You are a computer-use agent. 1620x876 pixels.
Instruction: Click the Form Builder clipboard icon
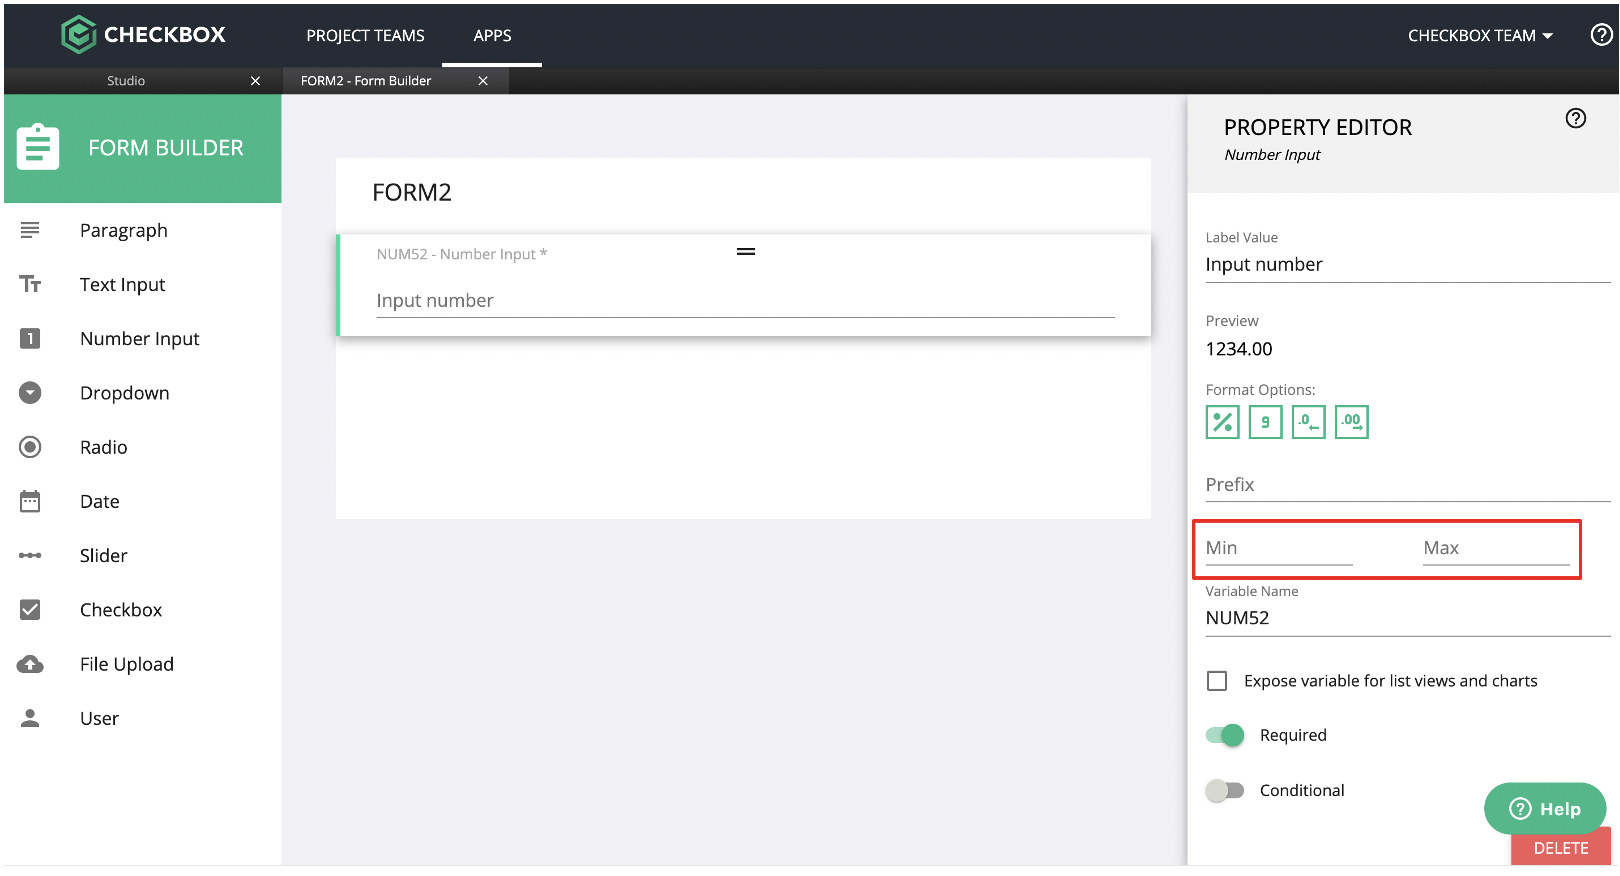tap(38, 147)
